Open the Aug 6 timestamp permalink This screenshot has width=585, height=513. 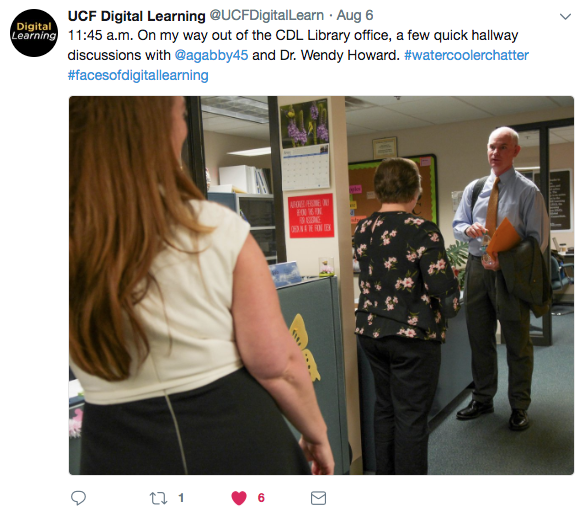(x=355, y=15)
